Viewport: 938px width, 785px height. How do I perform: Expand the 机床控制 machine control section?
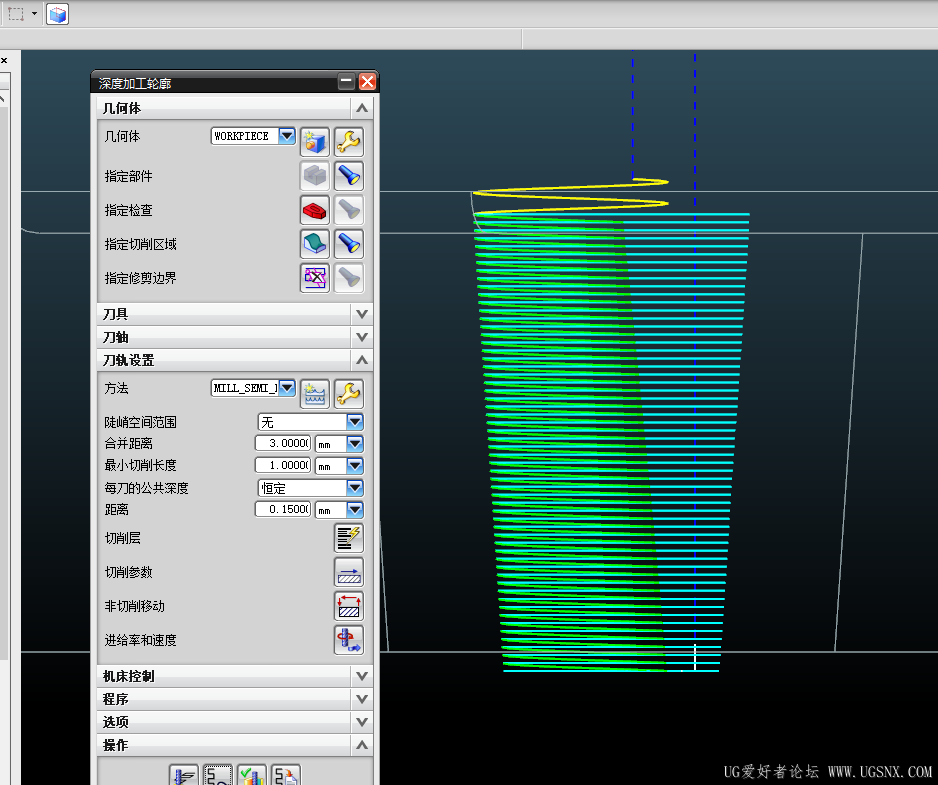click(362, 676)
